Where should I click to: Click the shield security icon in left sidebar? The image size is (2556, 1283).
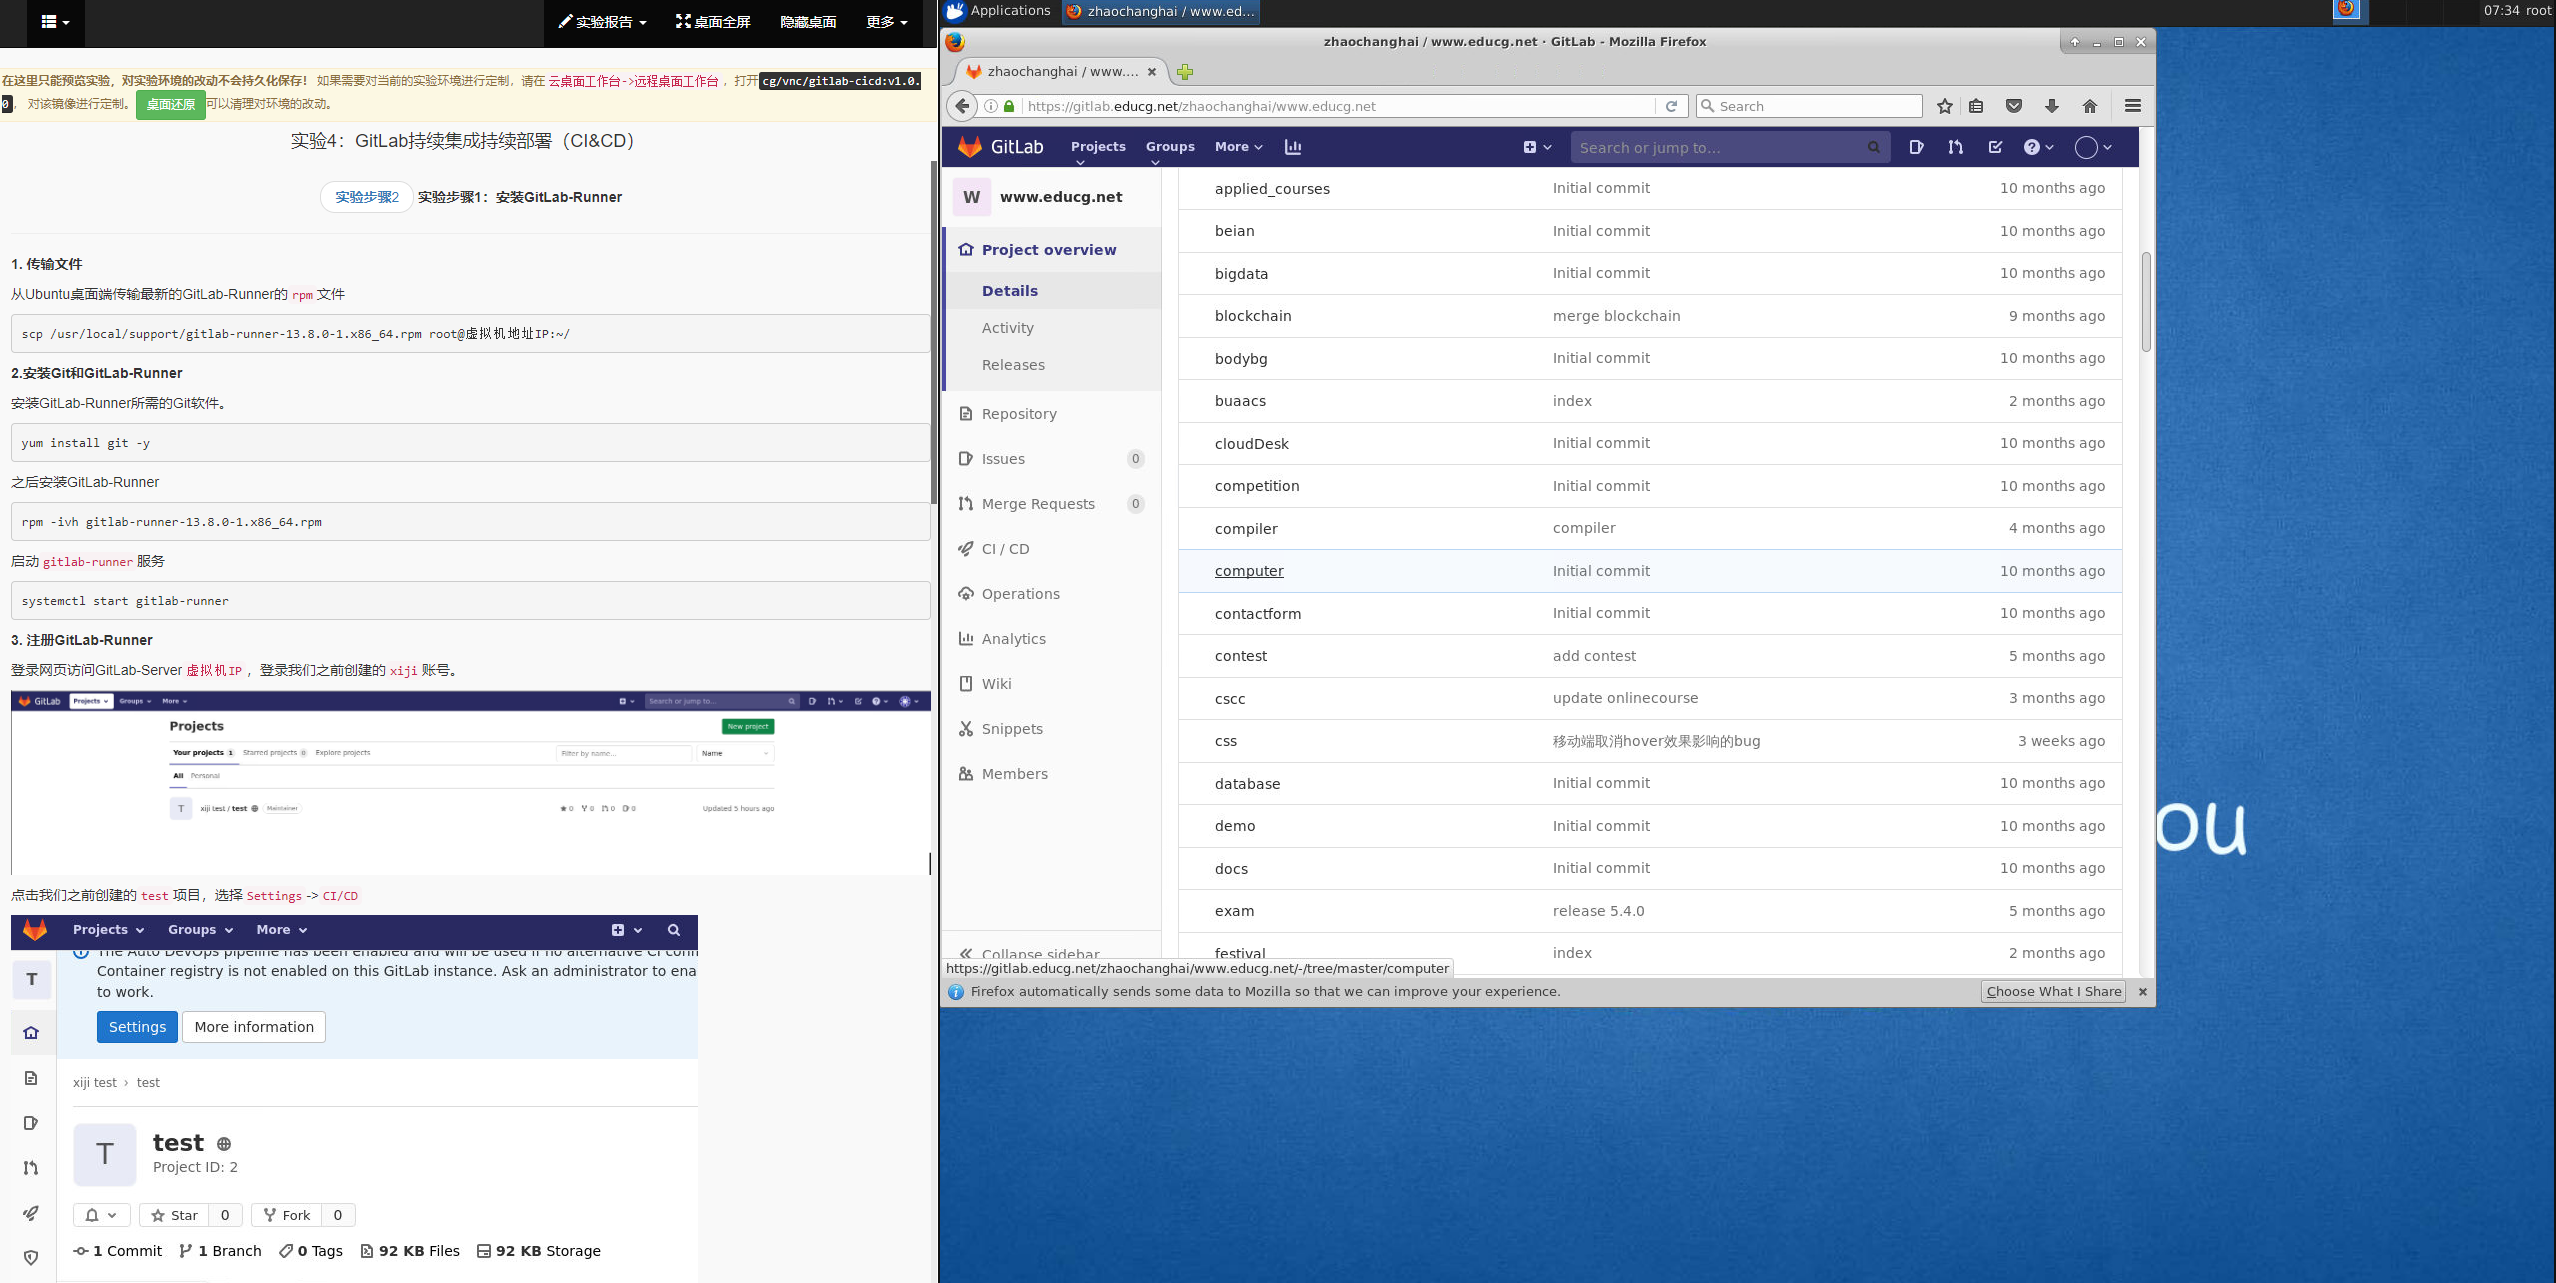31,1258
